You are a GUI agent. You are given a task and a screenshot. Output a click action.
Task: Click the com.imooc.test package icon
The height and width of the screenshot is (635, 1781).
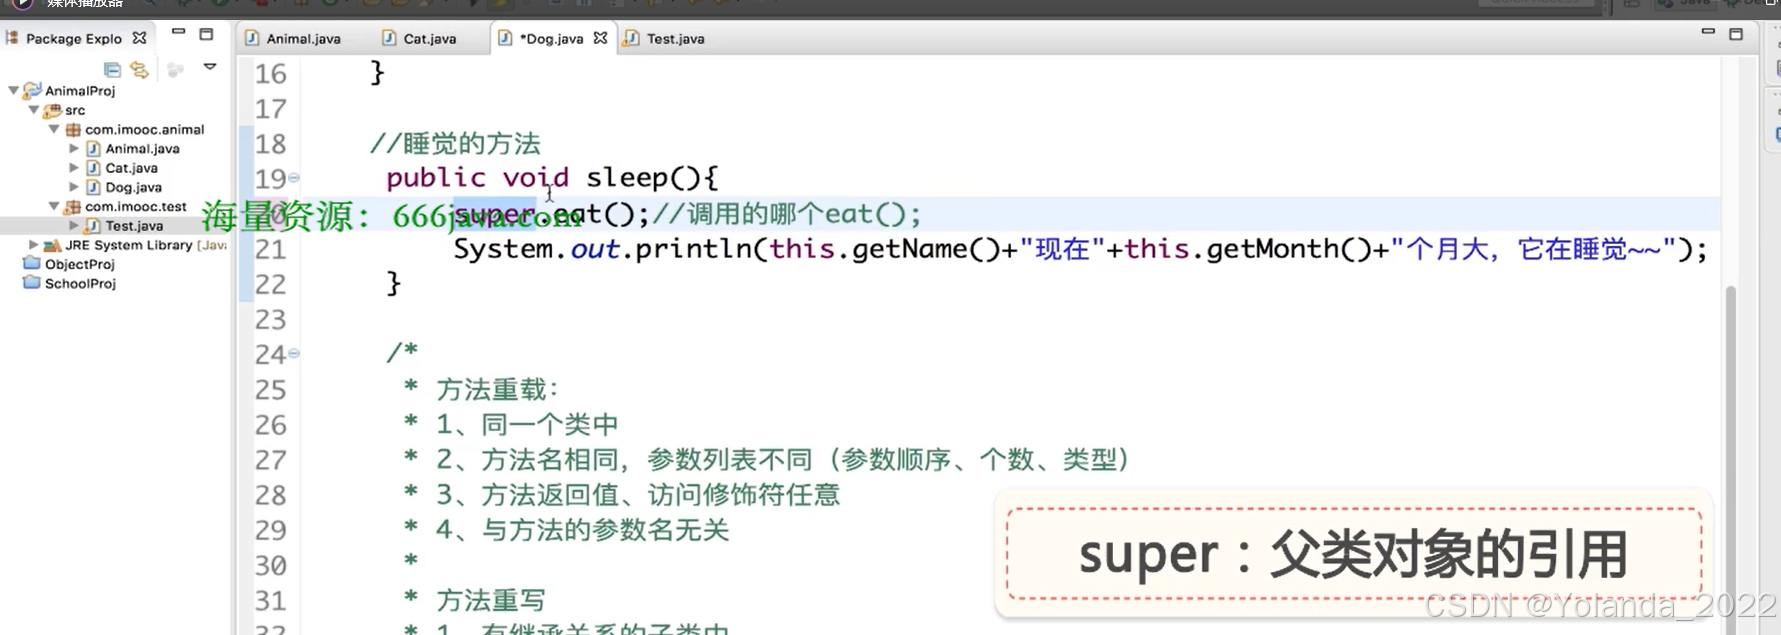[x=73, y=207]
